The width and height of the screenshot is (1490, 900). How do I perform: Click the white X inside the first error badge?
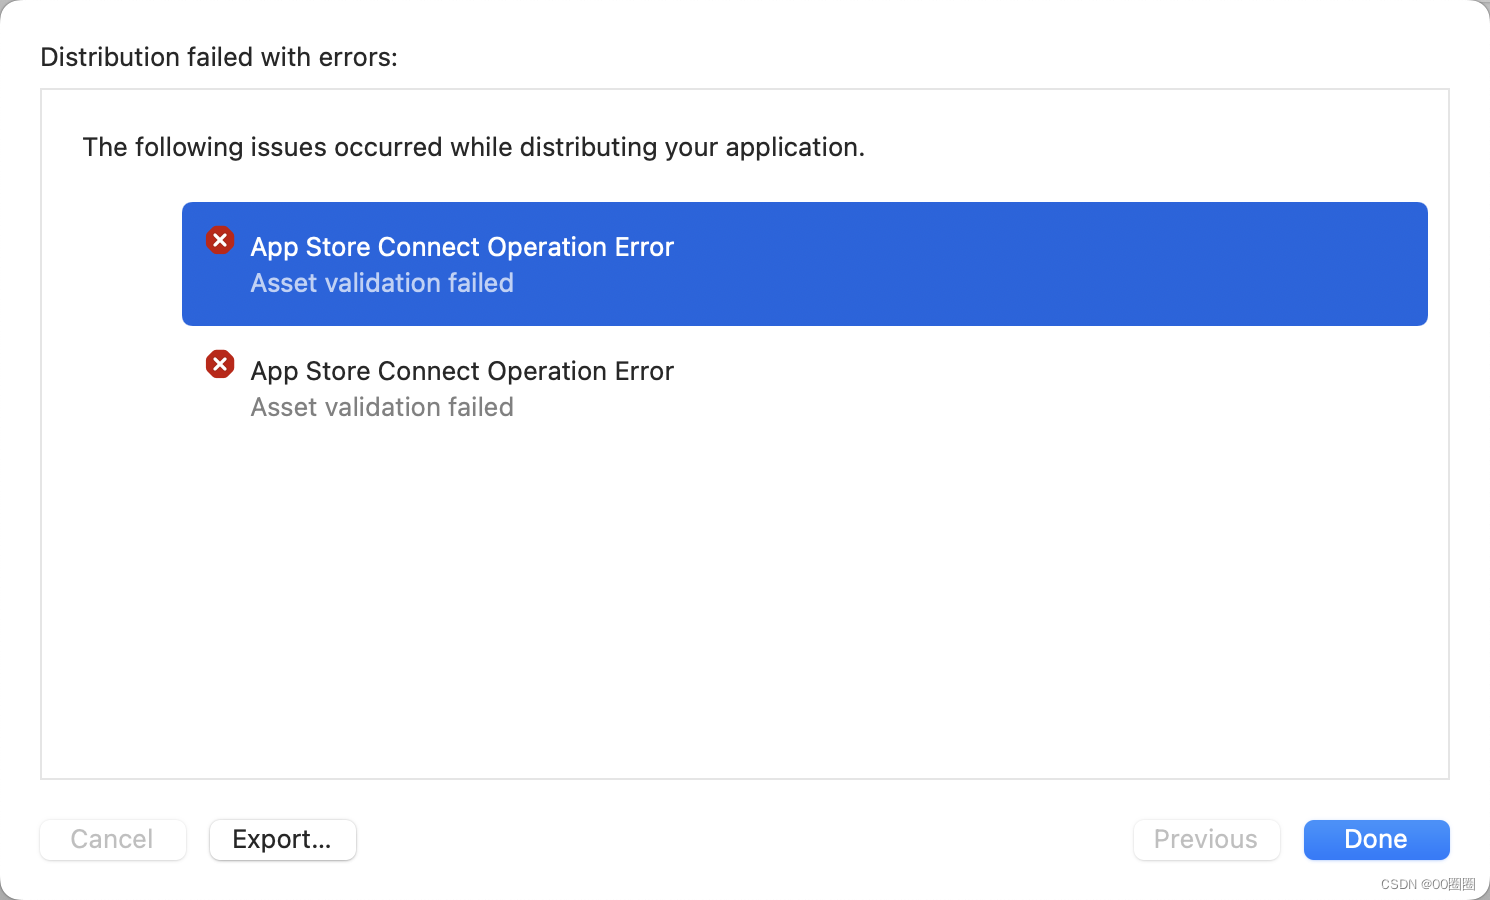pos(220,240)
